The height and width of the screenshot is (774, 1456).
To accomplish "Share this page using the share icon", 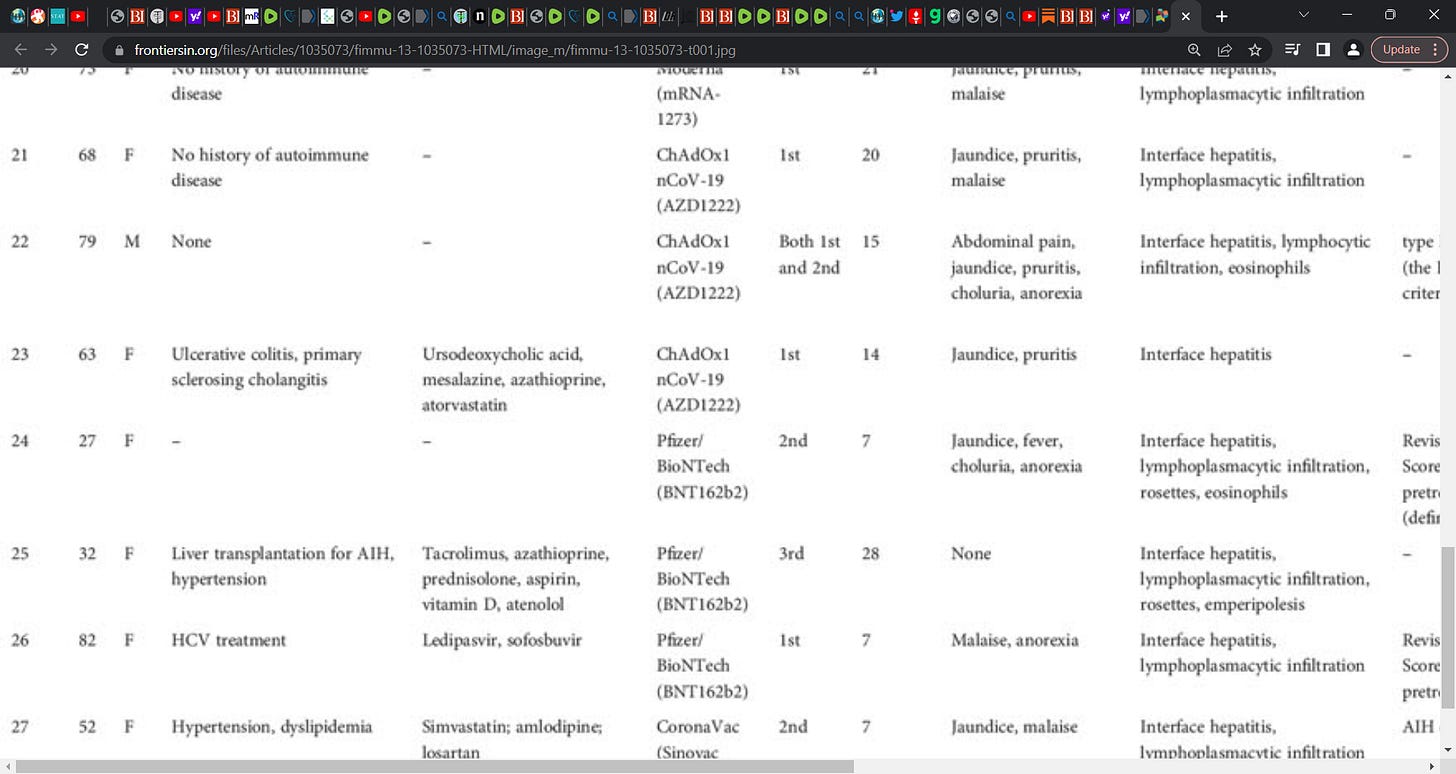I will click(1224, 50).
